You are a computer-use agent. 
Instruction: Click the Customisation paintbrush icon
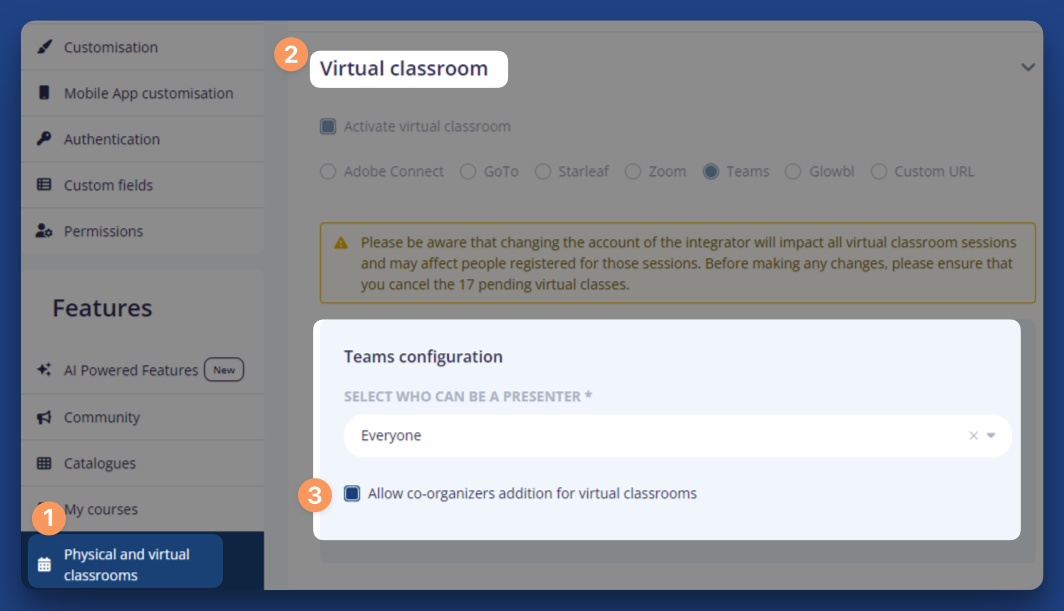click(x=44, y=47)
